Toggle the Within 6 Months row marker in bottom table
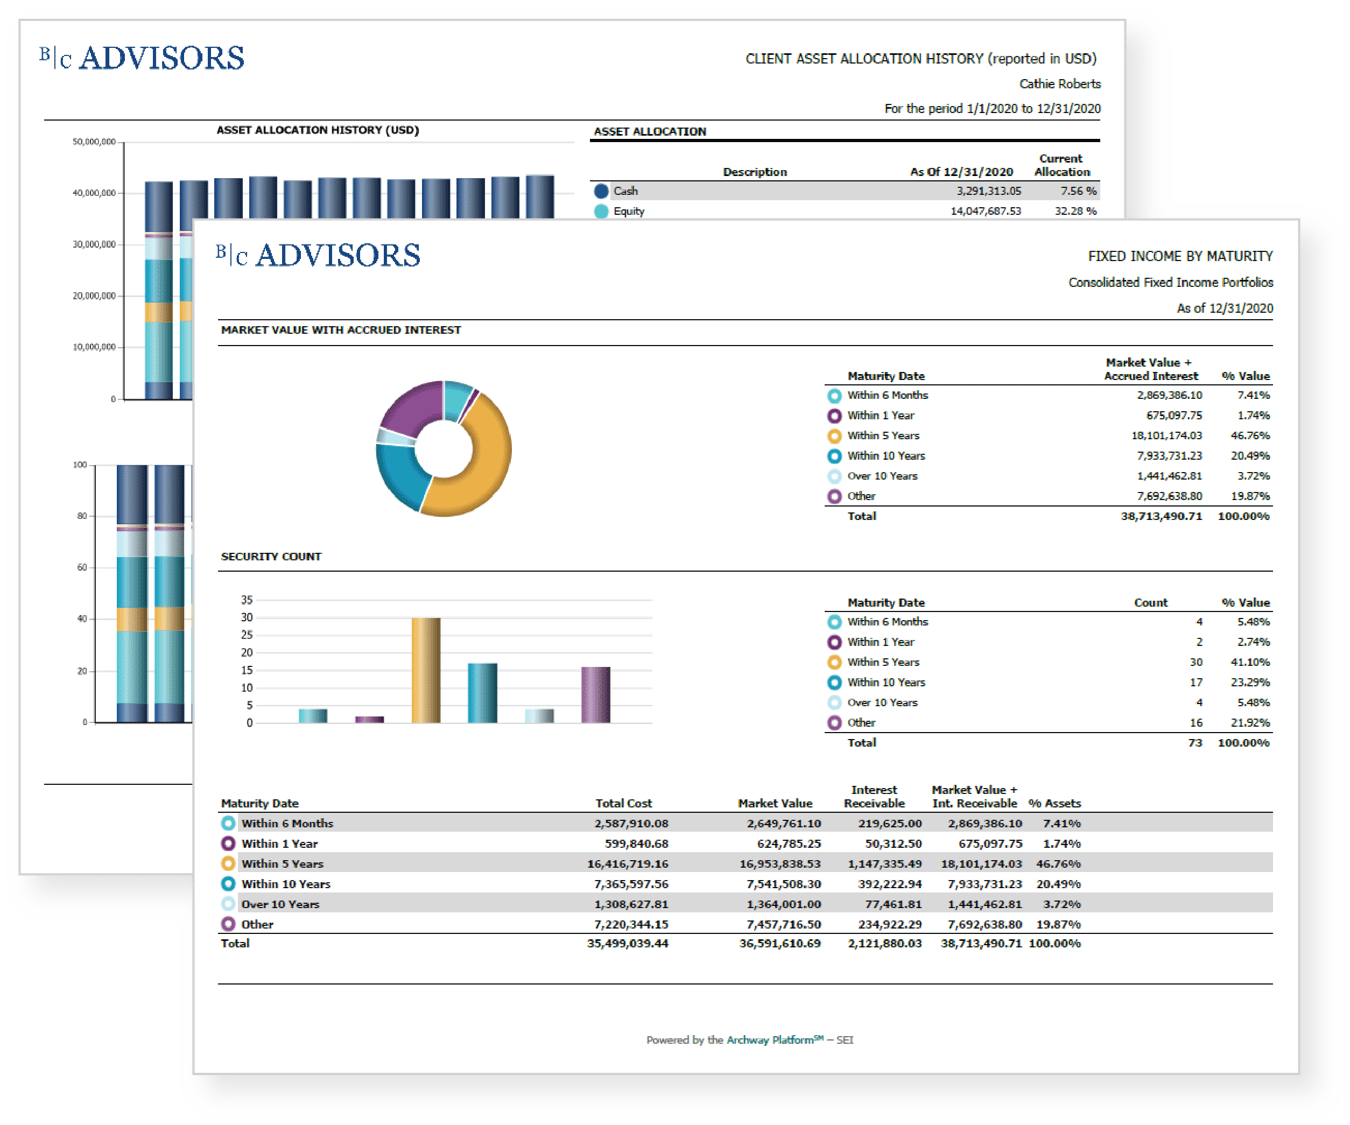Viewport: 1350px width, 1125px height. point(228,823)
